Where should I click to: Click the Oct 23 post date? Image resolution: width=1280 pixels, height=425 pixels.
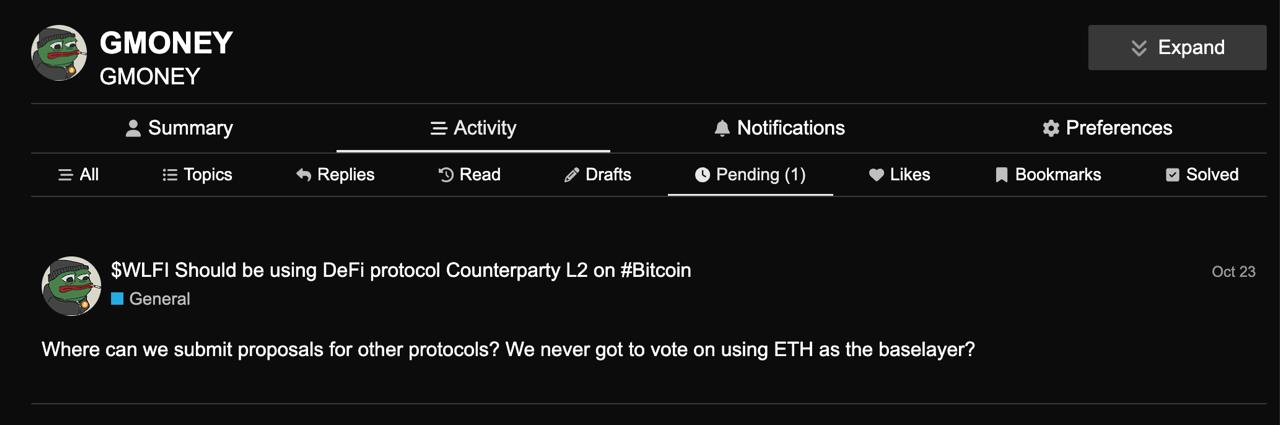(x=1233, y=271)
